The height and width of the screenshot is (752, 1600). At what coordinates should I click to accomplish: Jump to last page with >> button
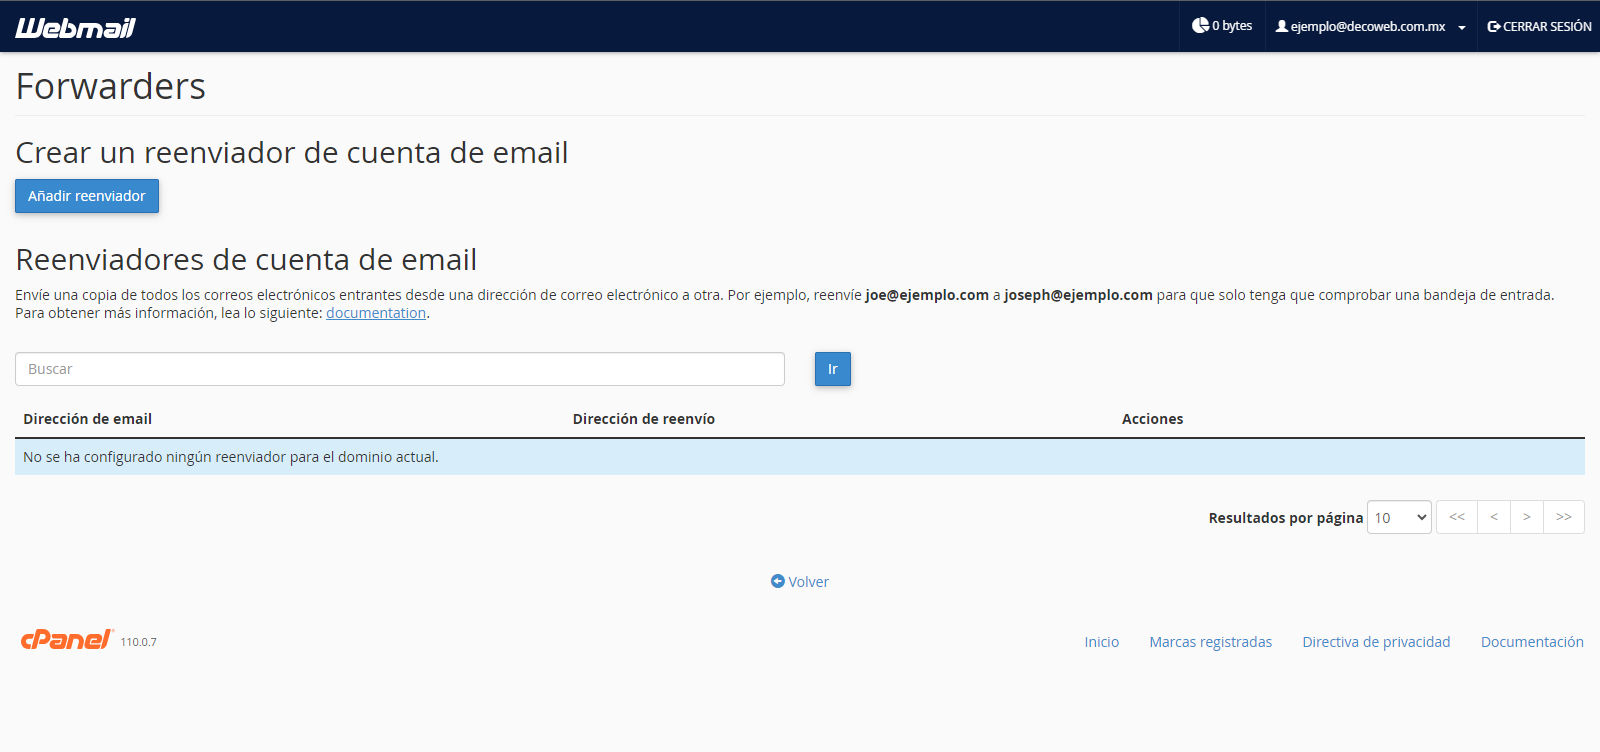pos(1564,517)
